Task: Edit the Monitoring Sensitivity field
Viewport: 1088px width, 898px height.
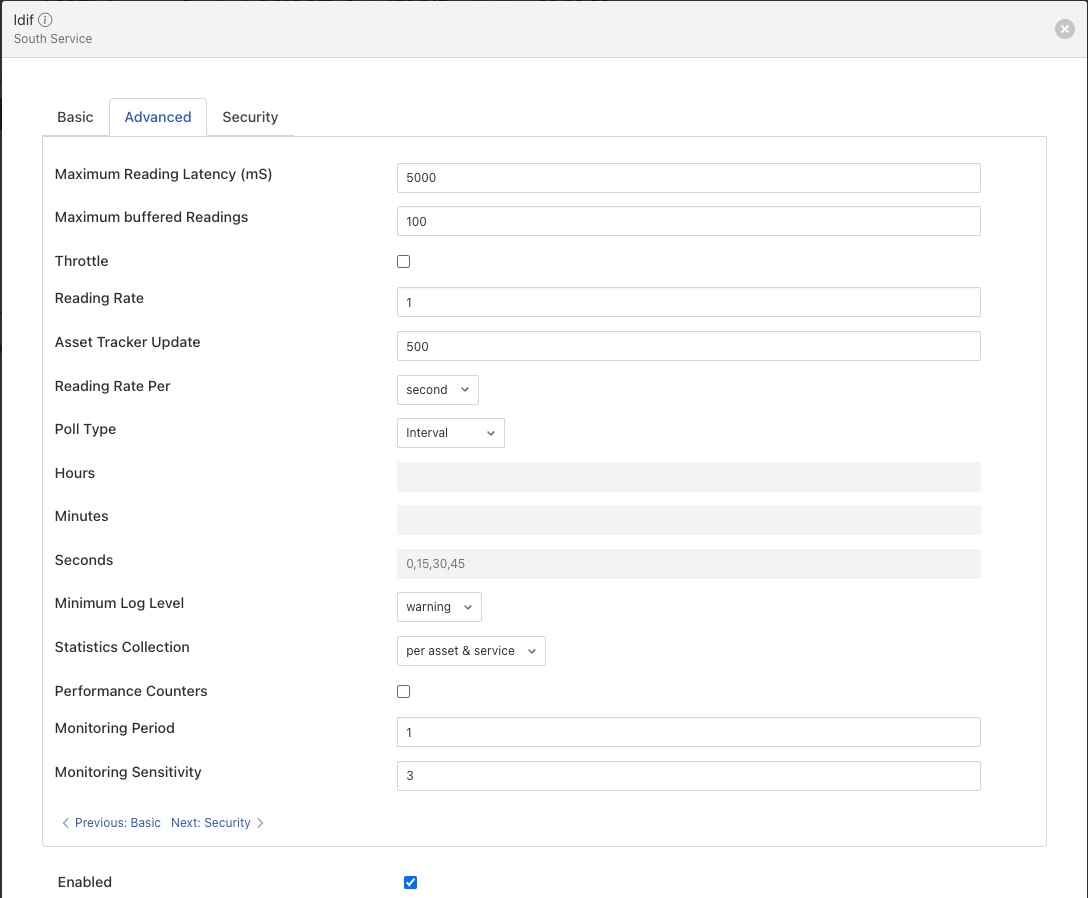Action: [688, 776]
